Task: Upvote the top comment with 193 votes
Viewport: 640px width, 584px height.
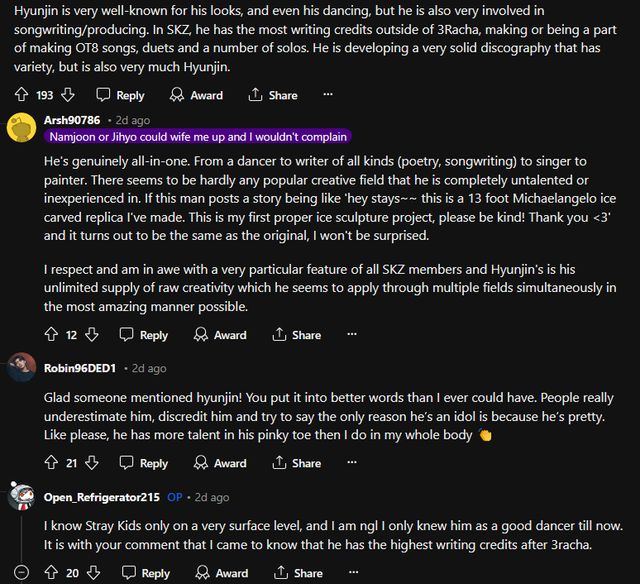Action: tap(22, 95)
